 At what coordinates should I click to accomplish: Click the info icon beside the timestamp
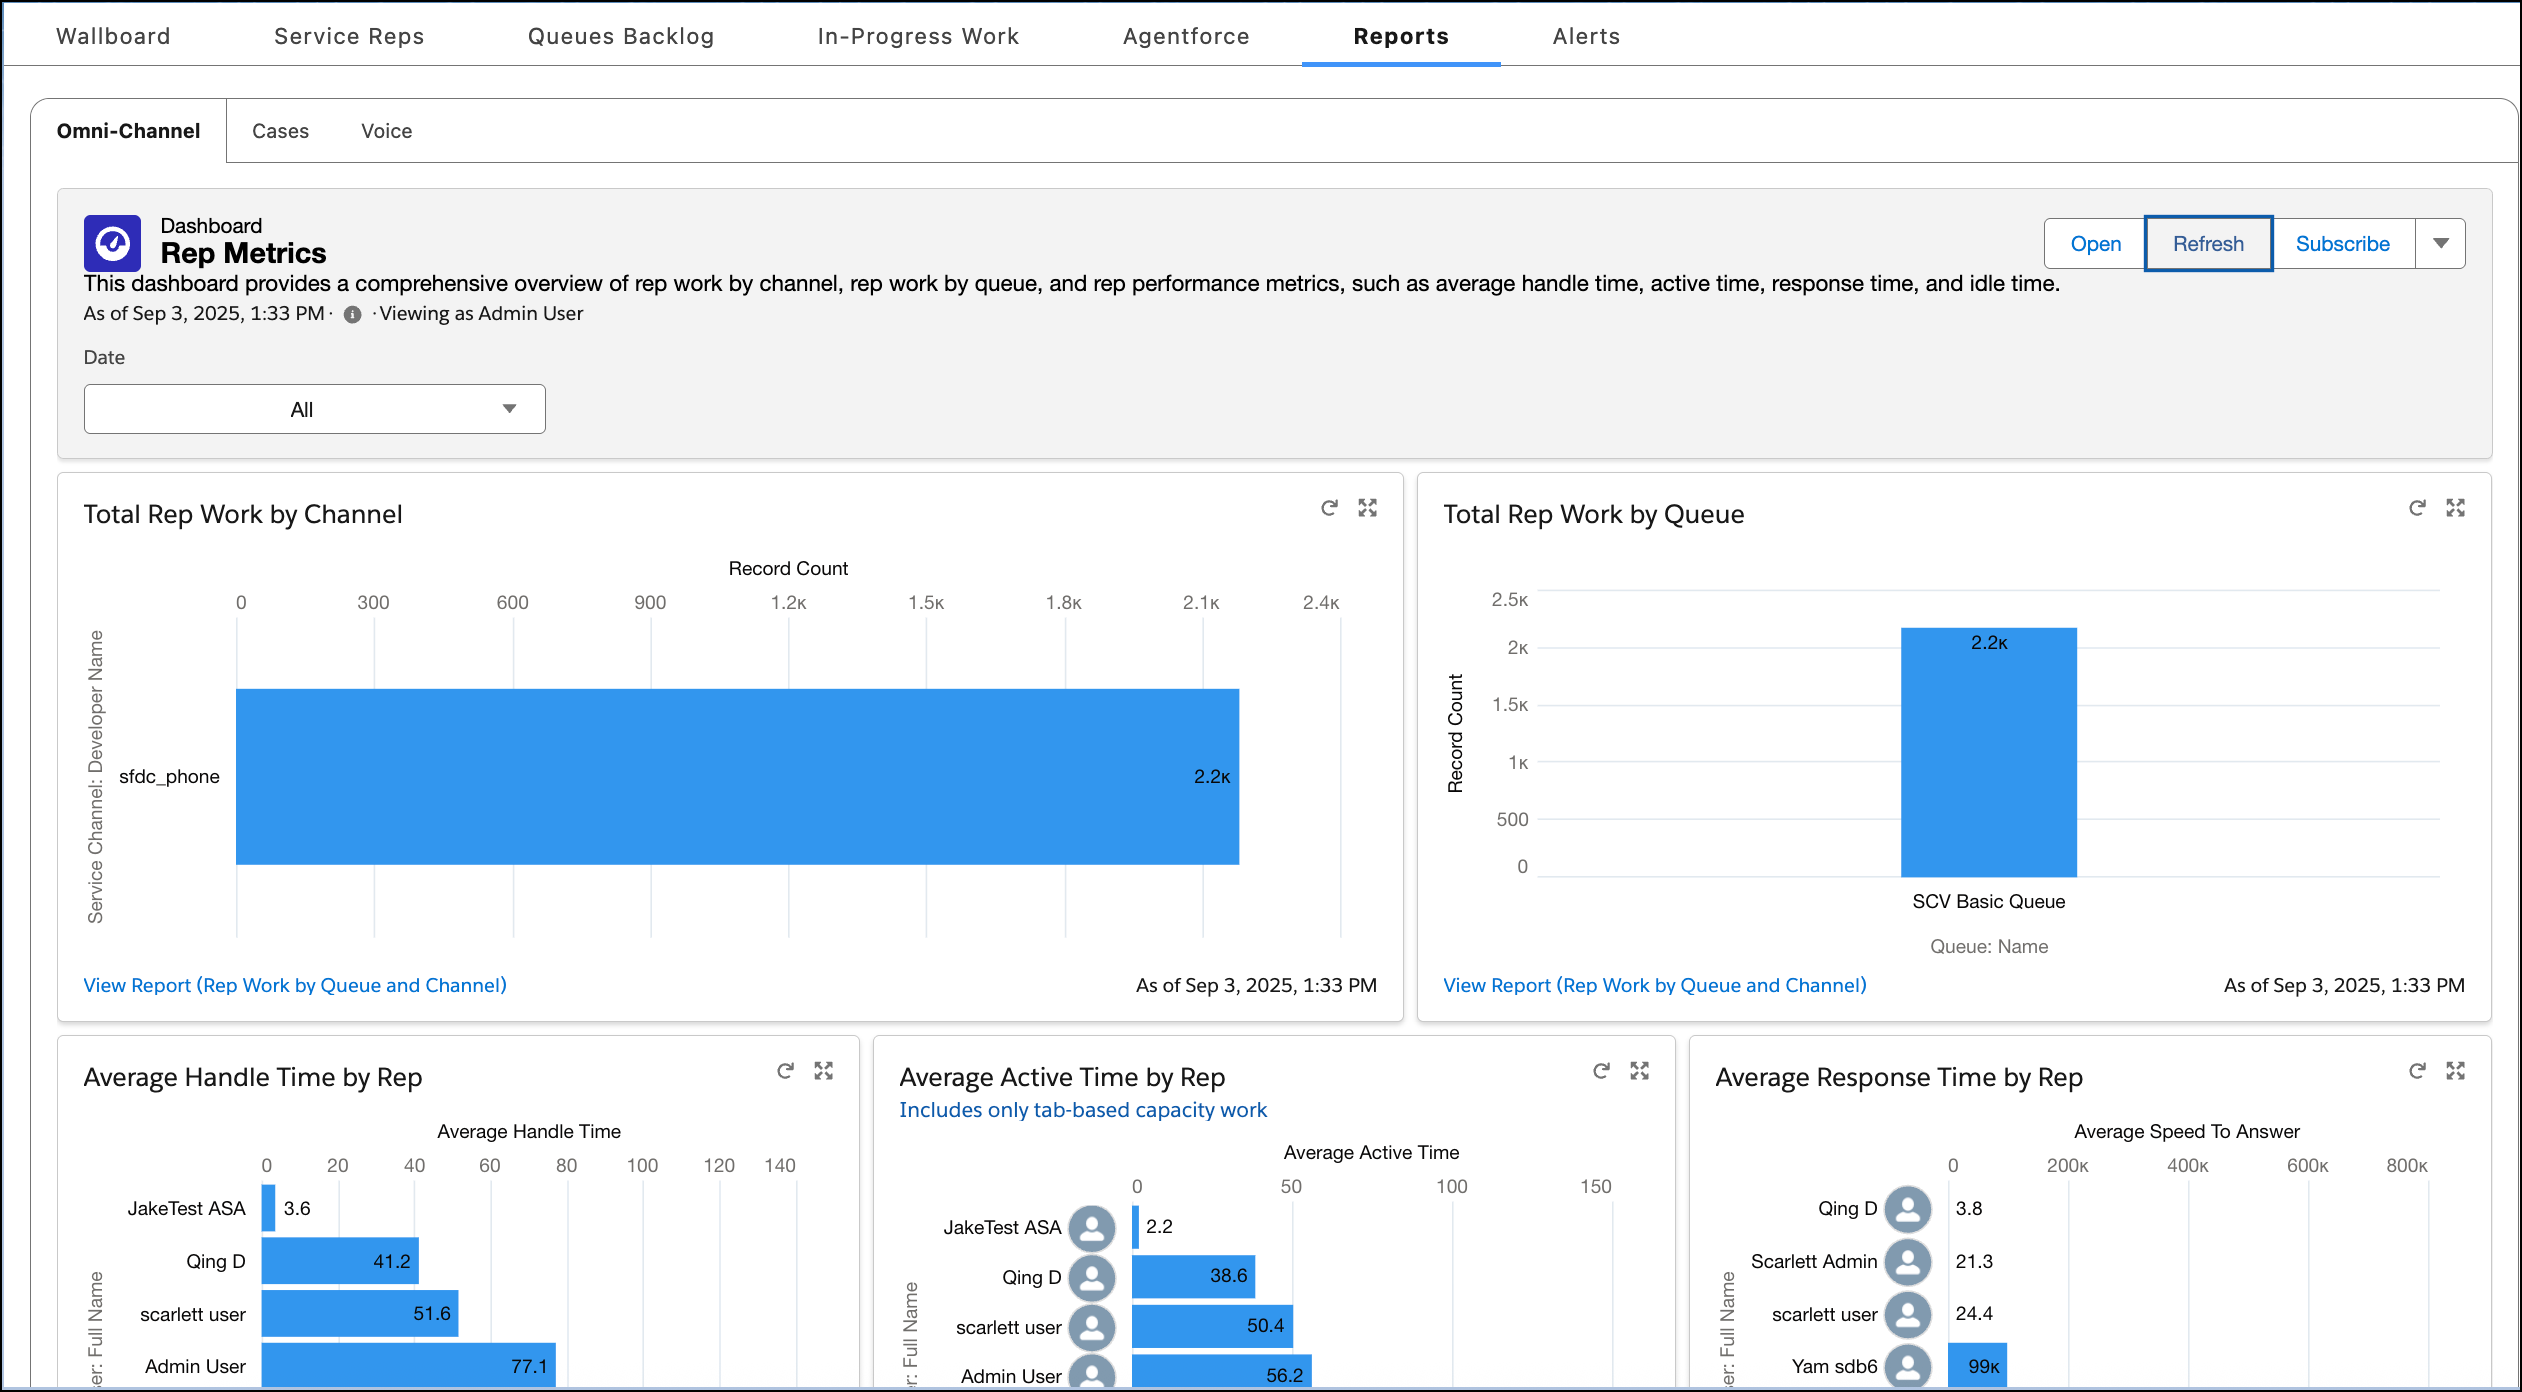[x=352, y=314]
